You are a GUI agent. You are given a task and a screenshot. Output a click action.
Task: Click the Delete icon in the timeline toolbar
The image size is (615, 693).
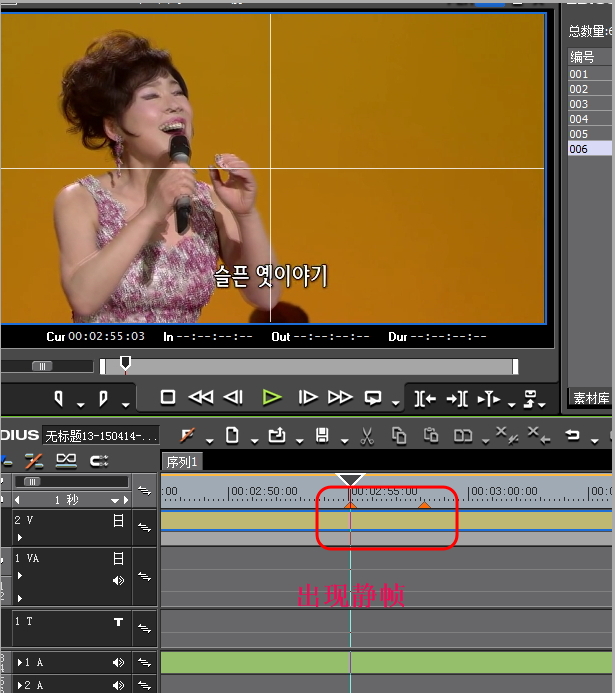click(x=506, y=435)
